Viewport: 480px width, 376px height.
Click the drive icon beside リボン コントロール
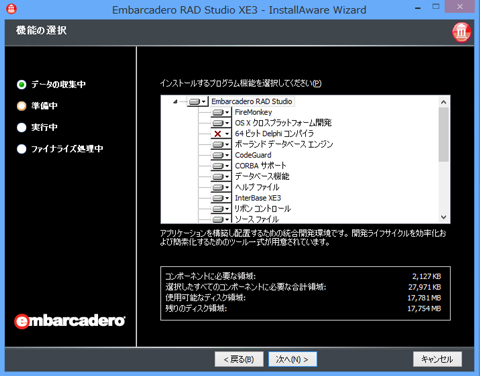[x=218, y=209]
